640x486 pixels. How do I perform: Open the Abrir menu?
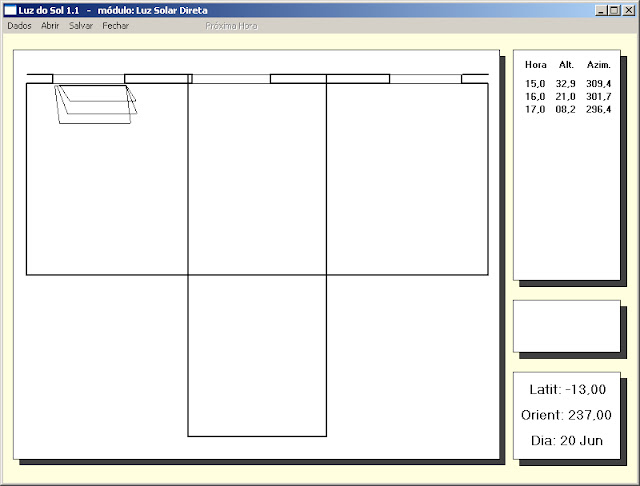[x=50, y=26]
